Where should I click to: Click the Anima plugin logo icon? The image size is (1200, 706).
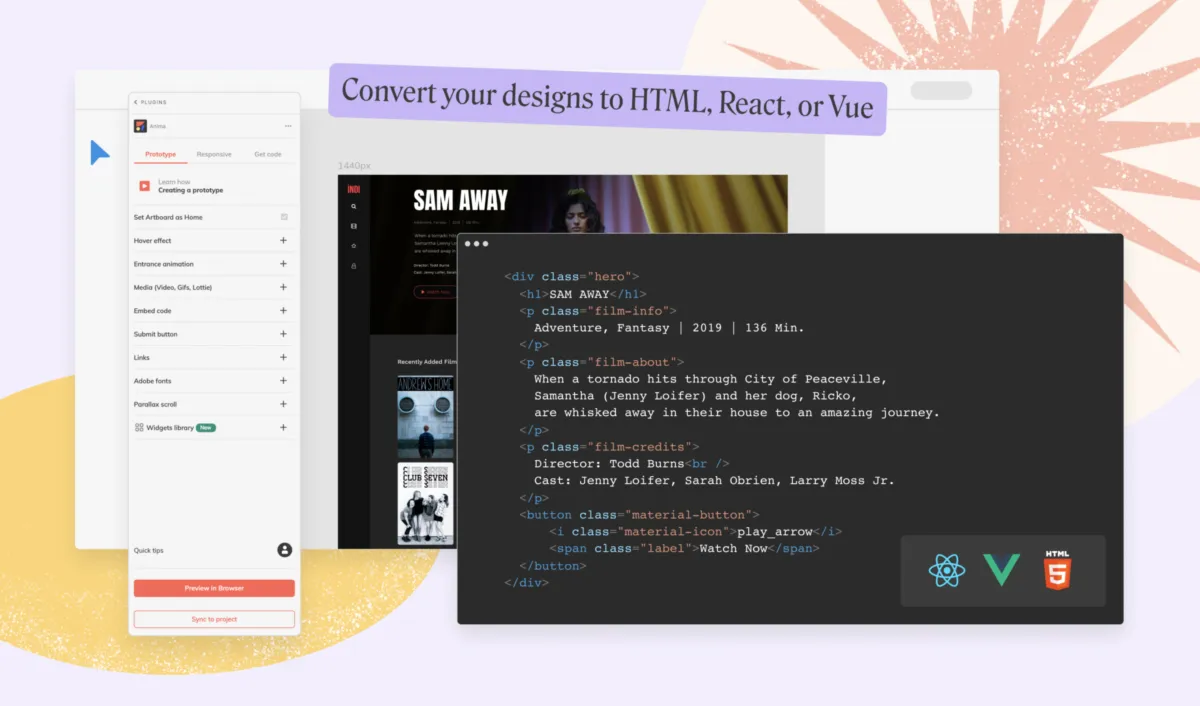(140, 126)
